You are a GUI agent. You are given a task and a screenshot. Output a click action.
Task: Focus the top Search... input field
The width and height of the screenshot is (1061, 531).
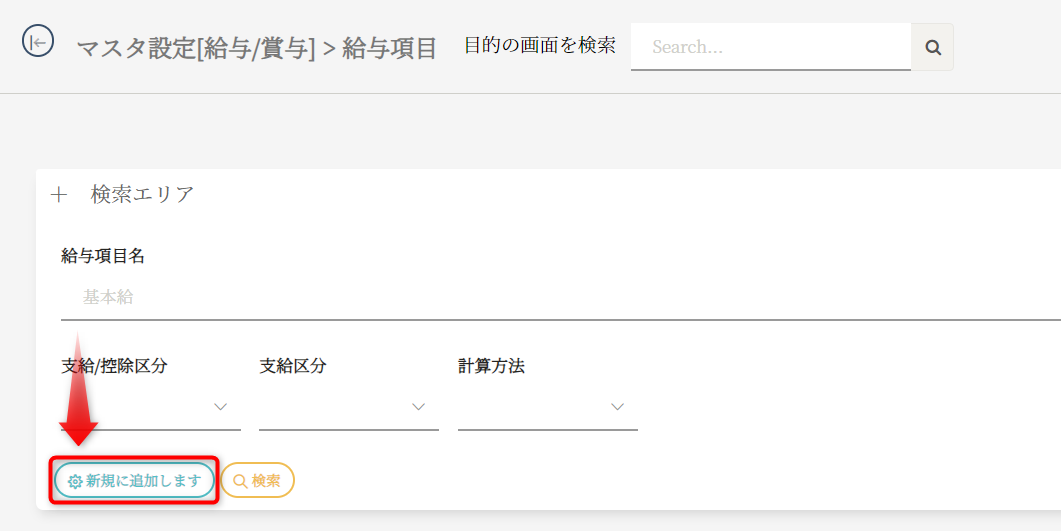click(770, 47)
